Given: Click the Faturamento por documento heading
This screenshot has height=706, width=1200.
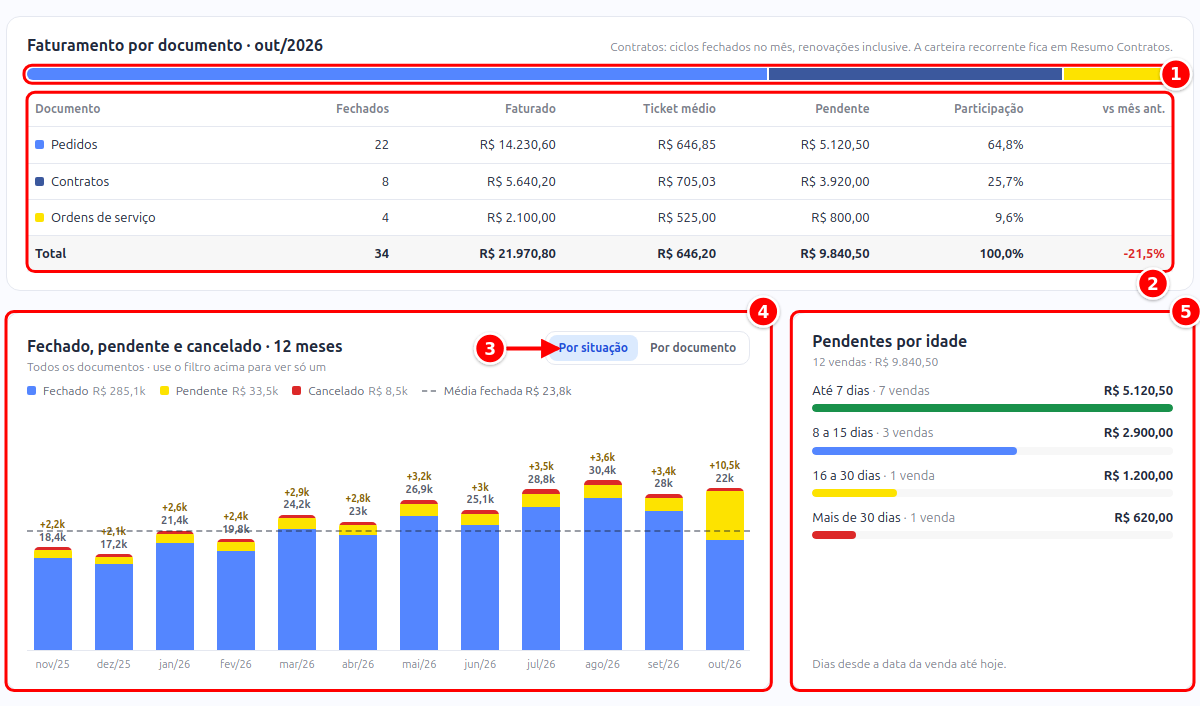Looking at the screenshot, I should click(175, 46).
